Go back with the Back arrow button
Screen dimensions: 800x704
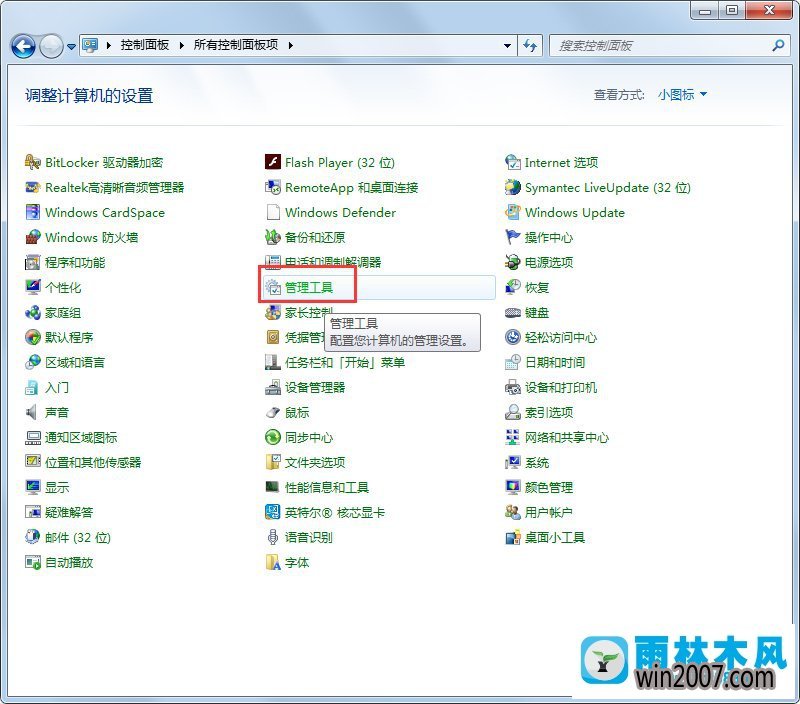pyautogui.click(x=23, y=46)
